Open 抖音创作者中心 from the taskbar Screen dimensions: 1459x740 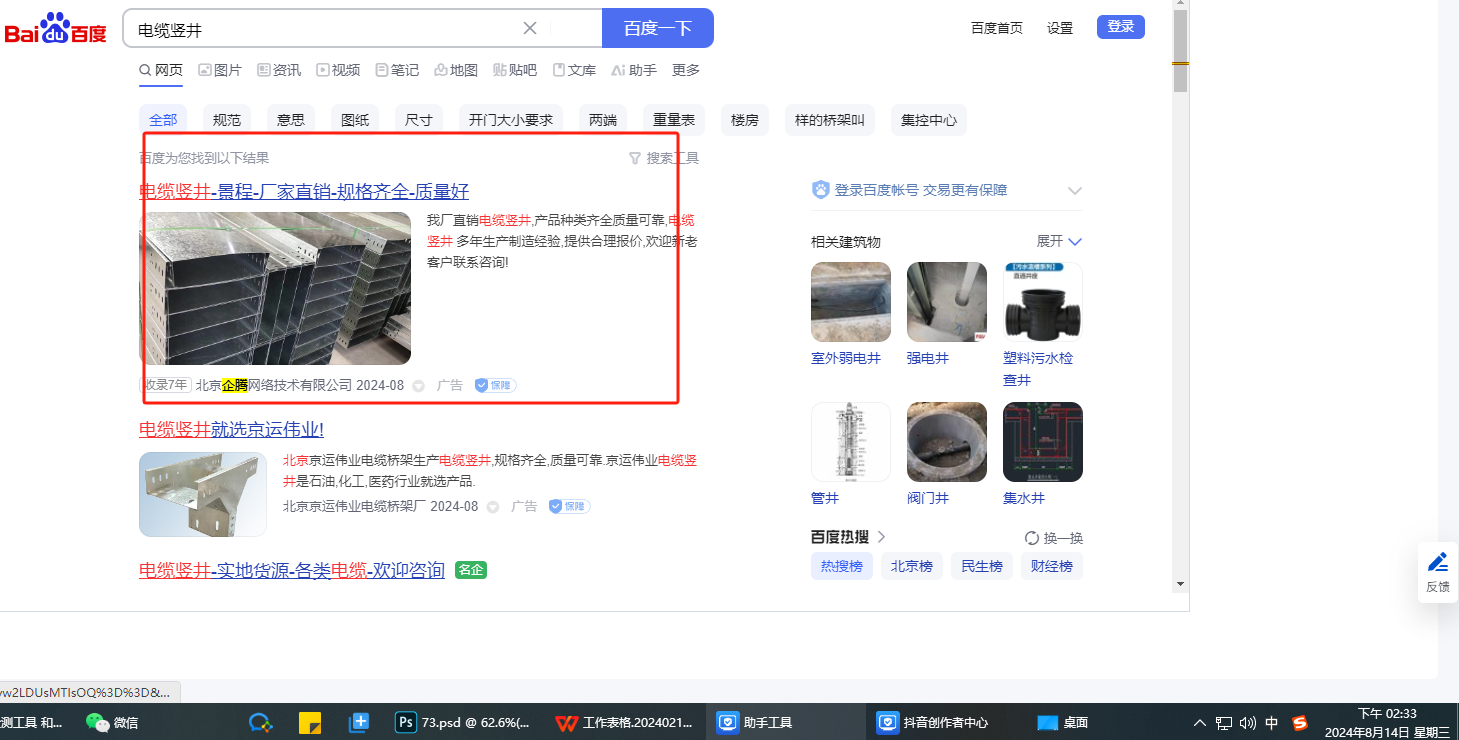tap(932, 722)
